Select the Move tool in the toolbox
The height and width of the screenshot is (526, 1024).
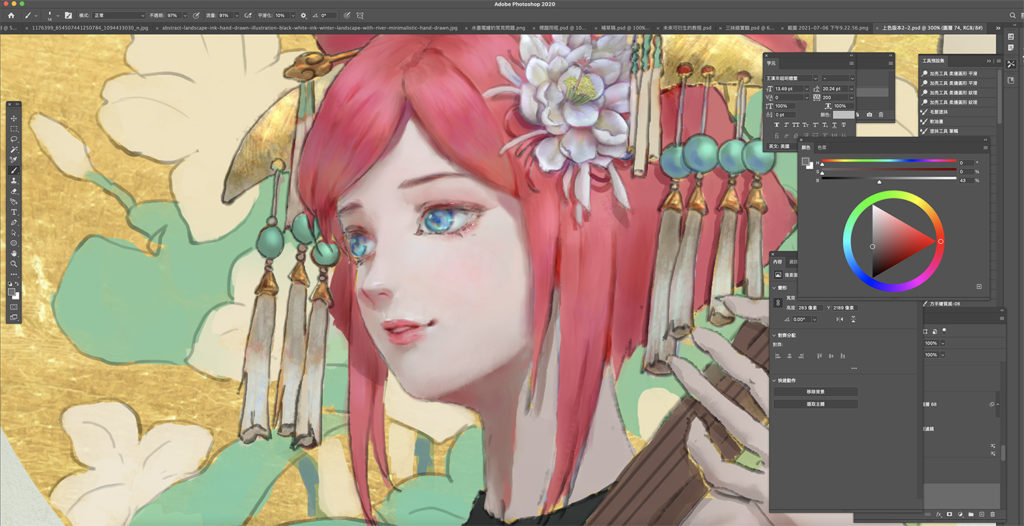coord(13,118)
